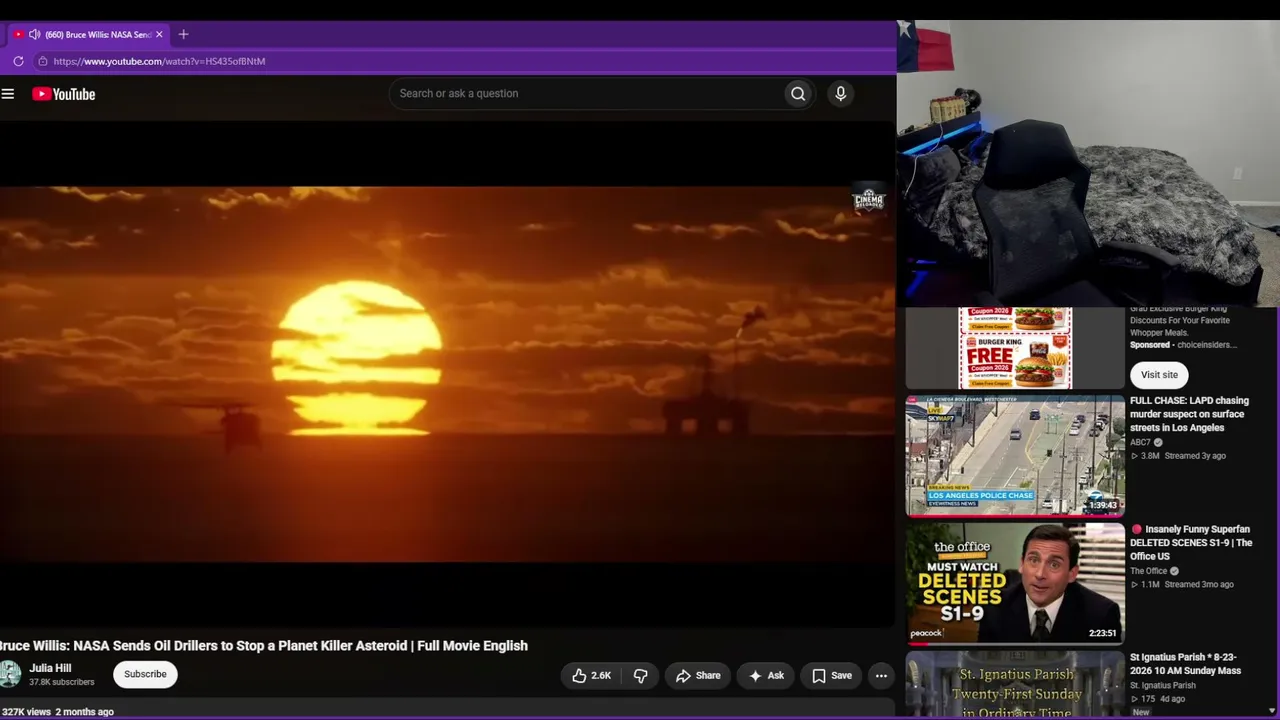Pause the video by clicking the player
The image size is (1280, 720).
tap(448, 374)
